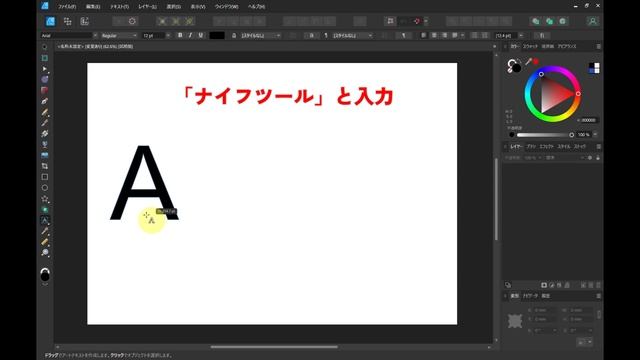Select the Star shape tool

[x=44, y=199]
